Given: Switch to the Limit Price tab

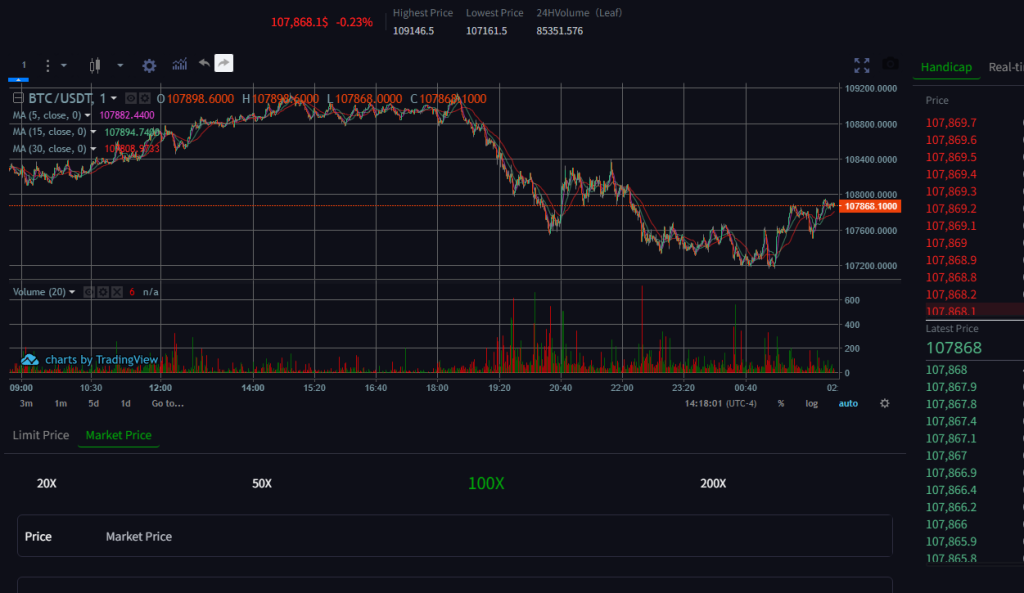Looking at the screenshot, I should coord(41,435).
